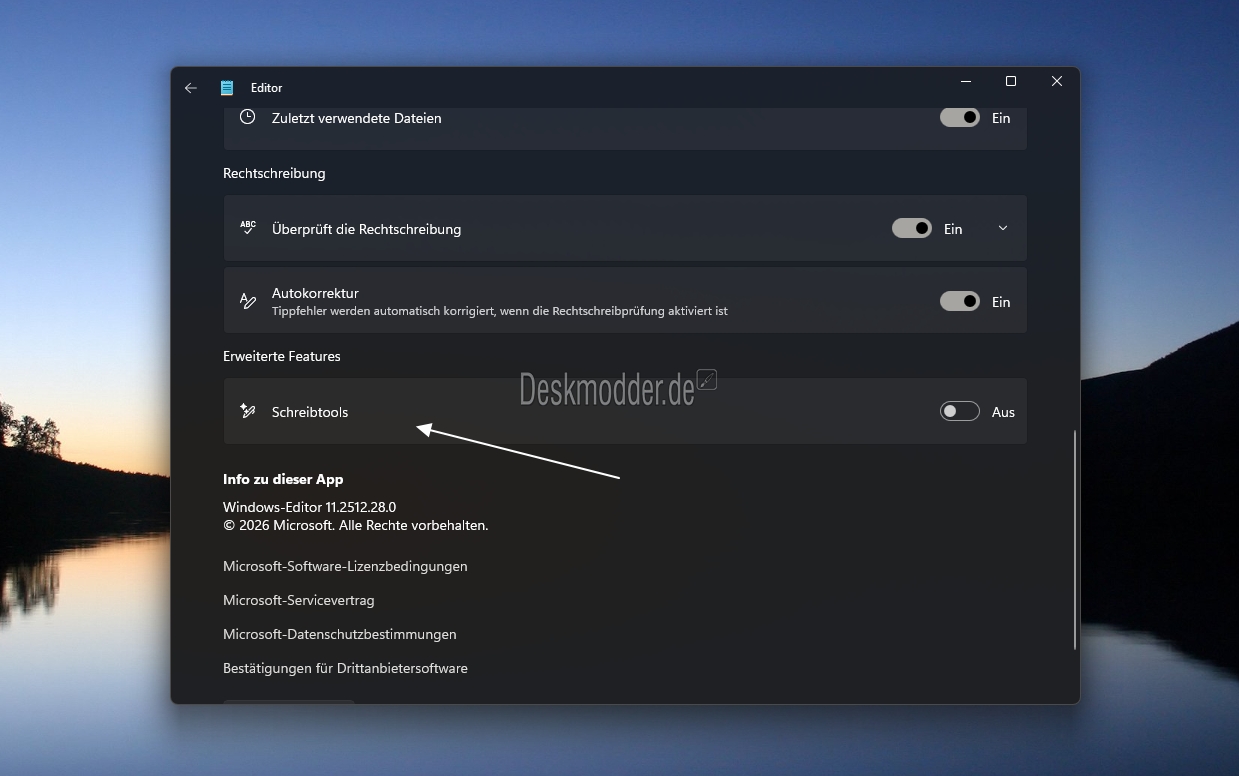Viewport: 1239px width, 776px height.
Task: Expand the Rechtschreibung options chevron
Action: [1003, 229]
